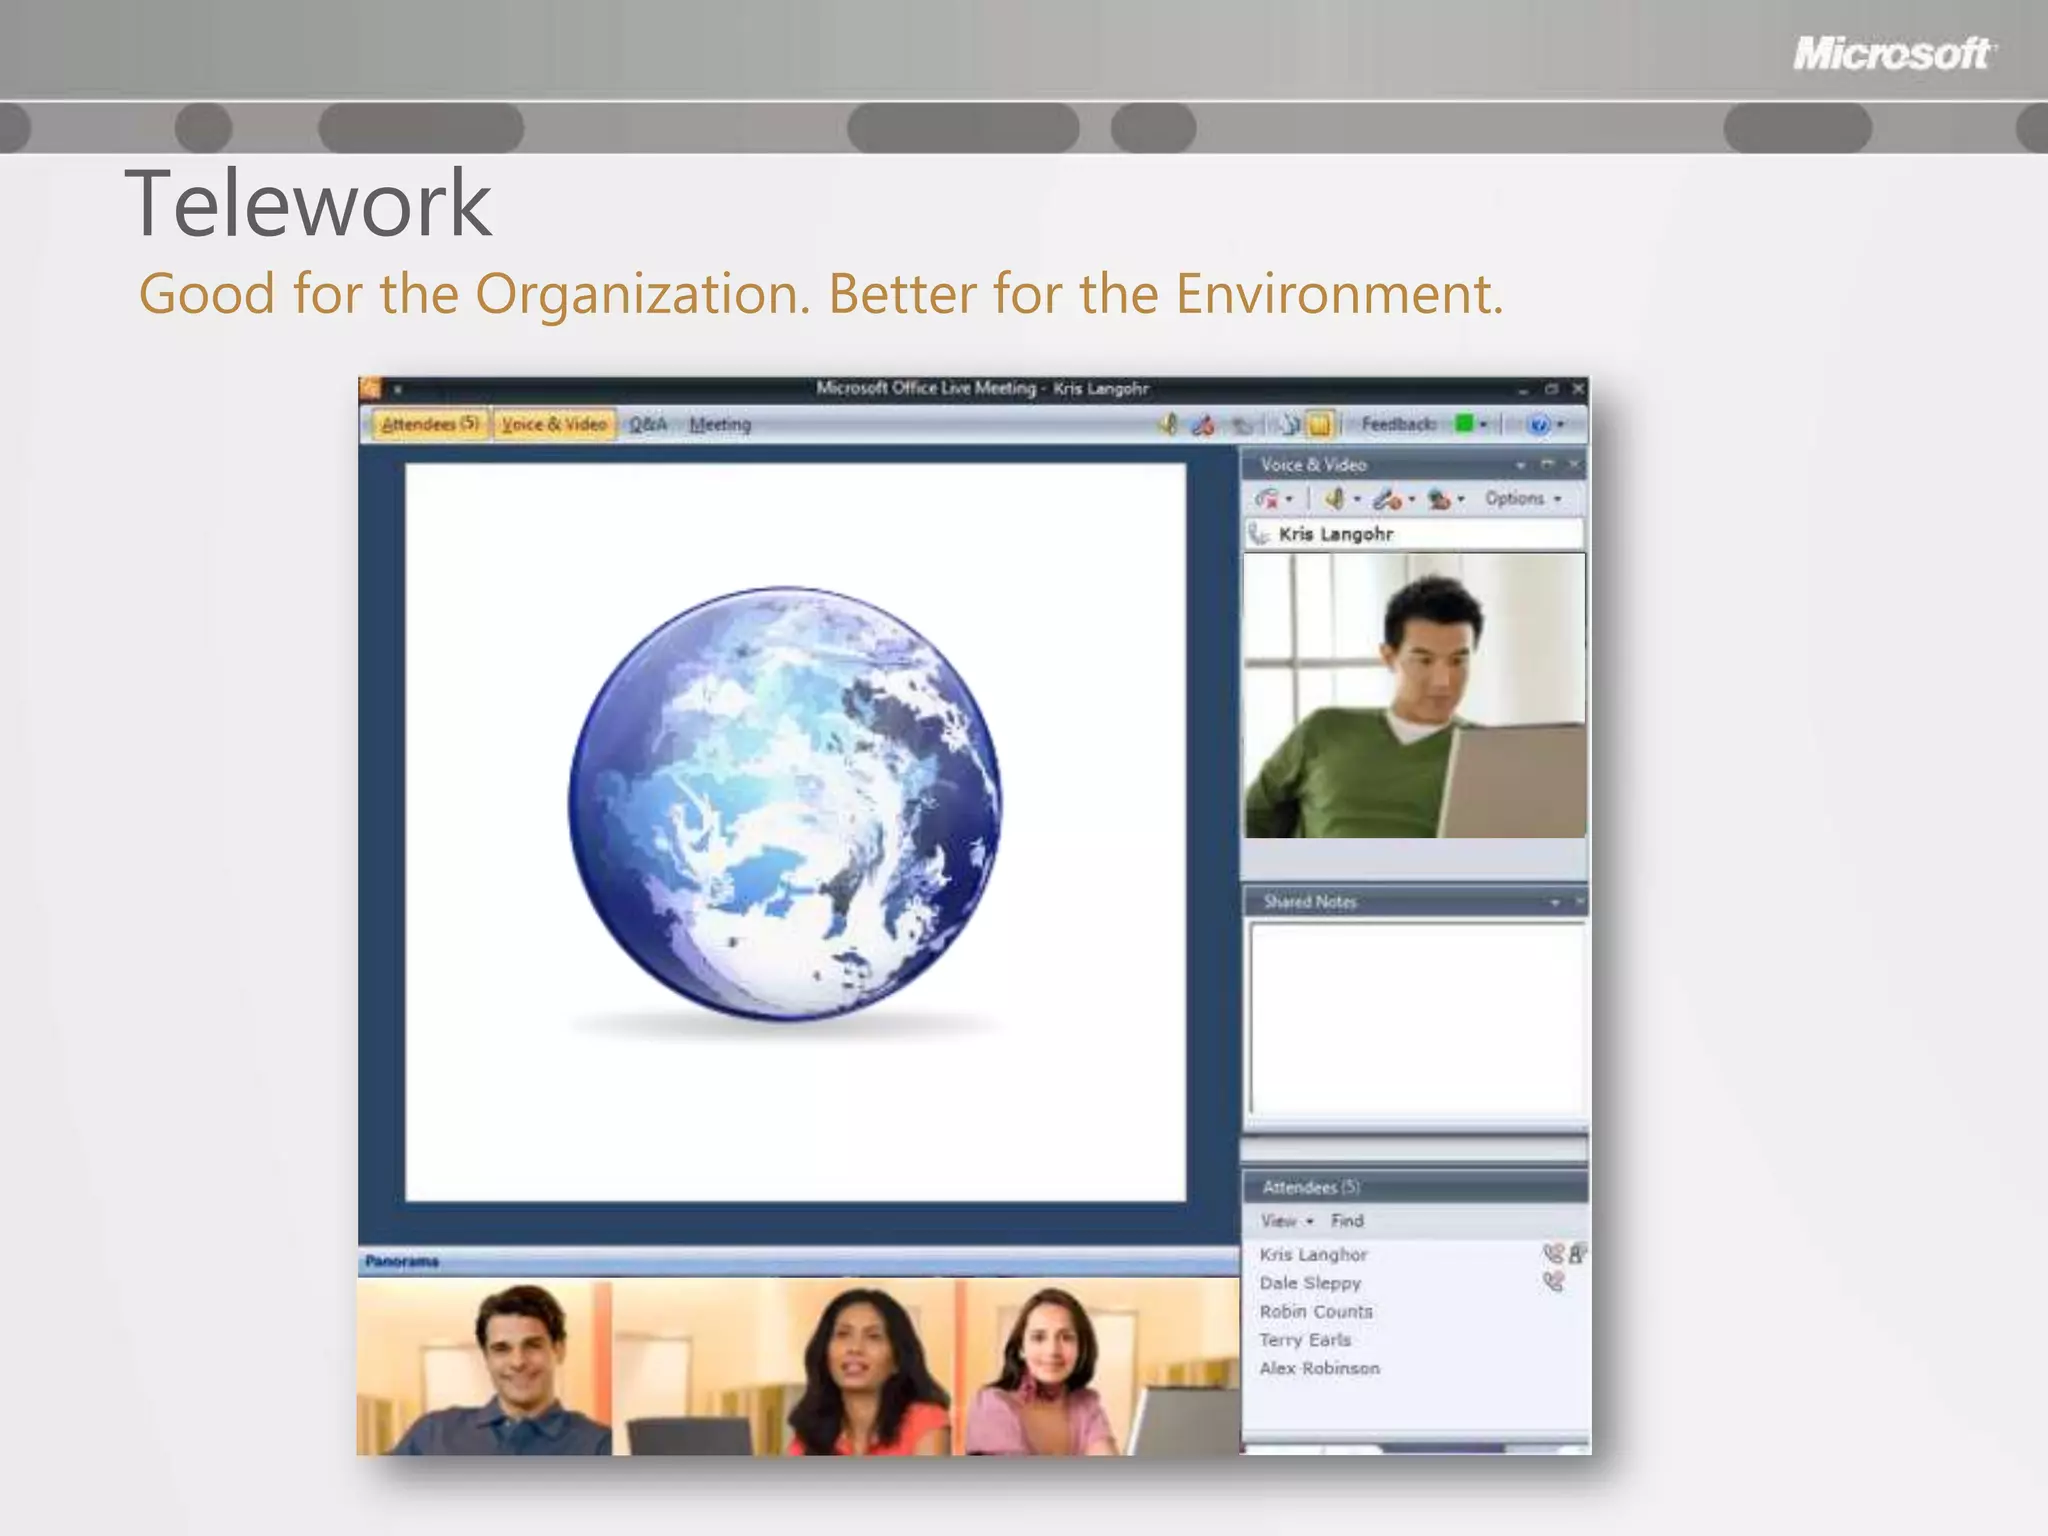
Task: Toggle the highlighted yellow notes icon
Action: pos(1320,425)
